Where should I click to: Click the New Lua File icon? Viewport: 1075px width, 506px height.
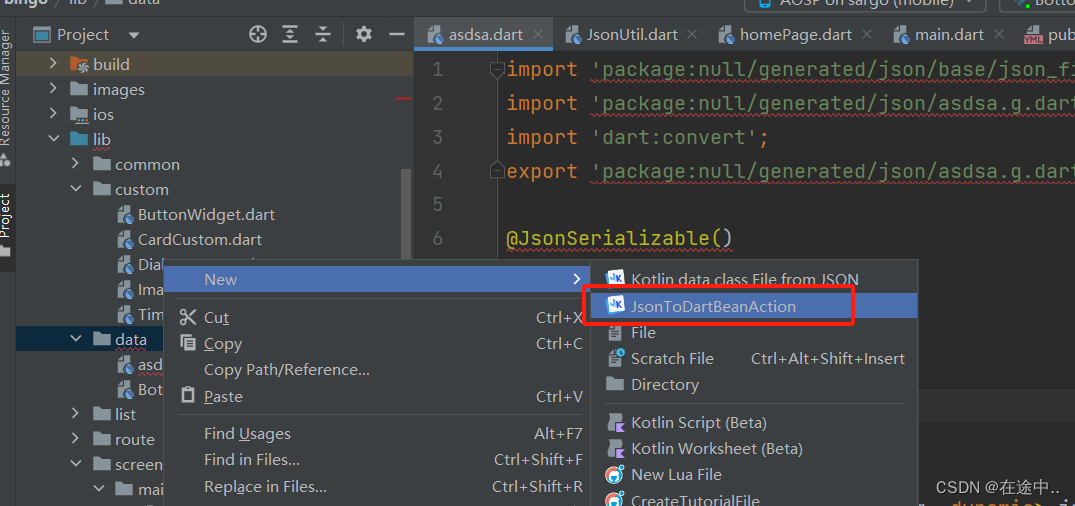click(x=616, y=474)
